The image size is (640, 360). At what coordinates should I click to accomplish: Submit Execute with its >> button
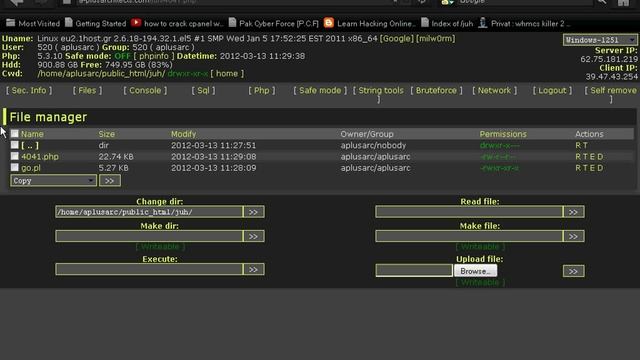[x=253, y=269]
